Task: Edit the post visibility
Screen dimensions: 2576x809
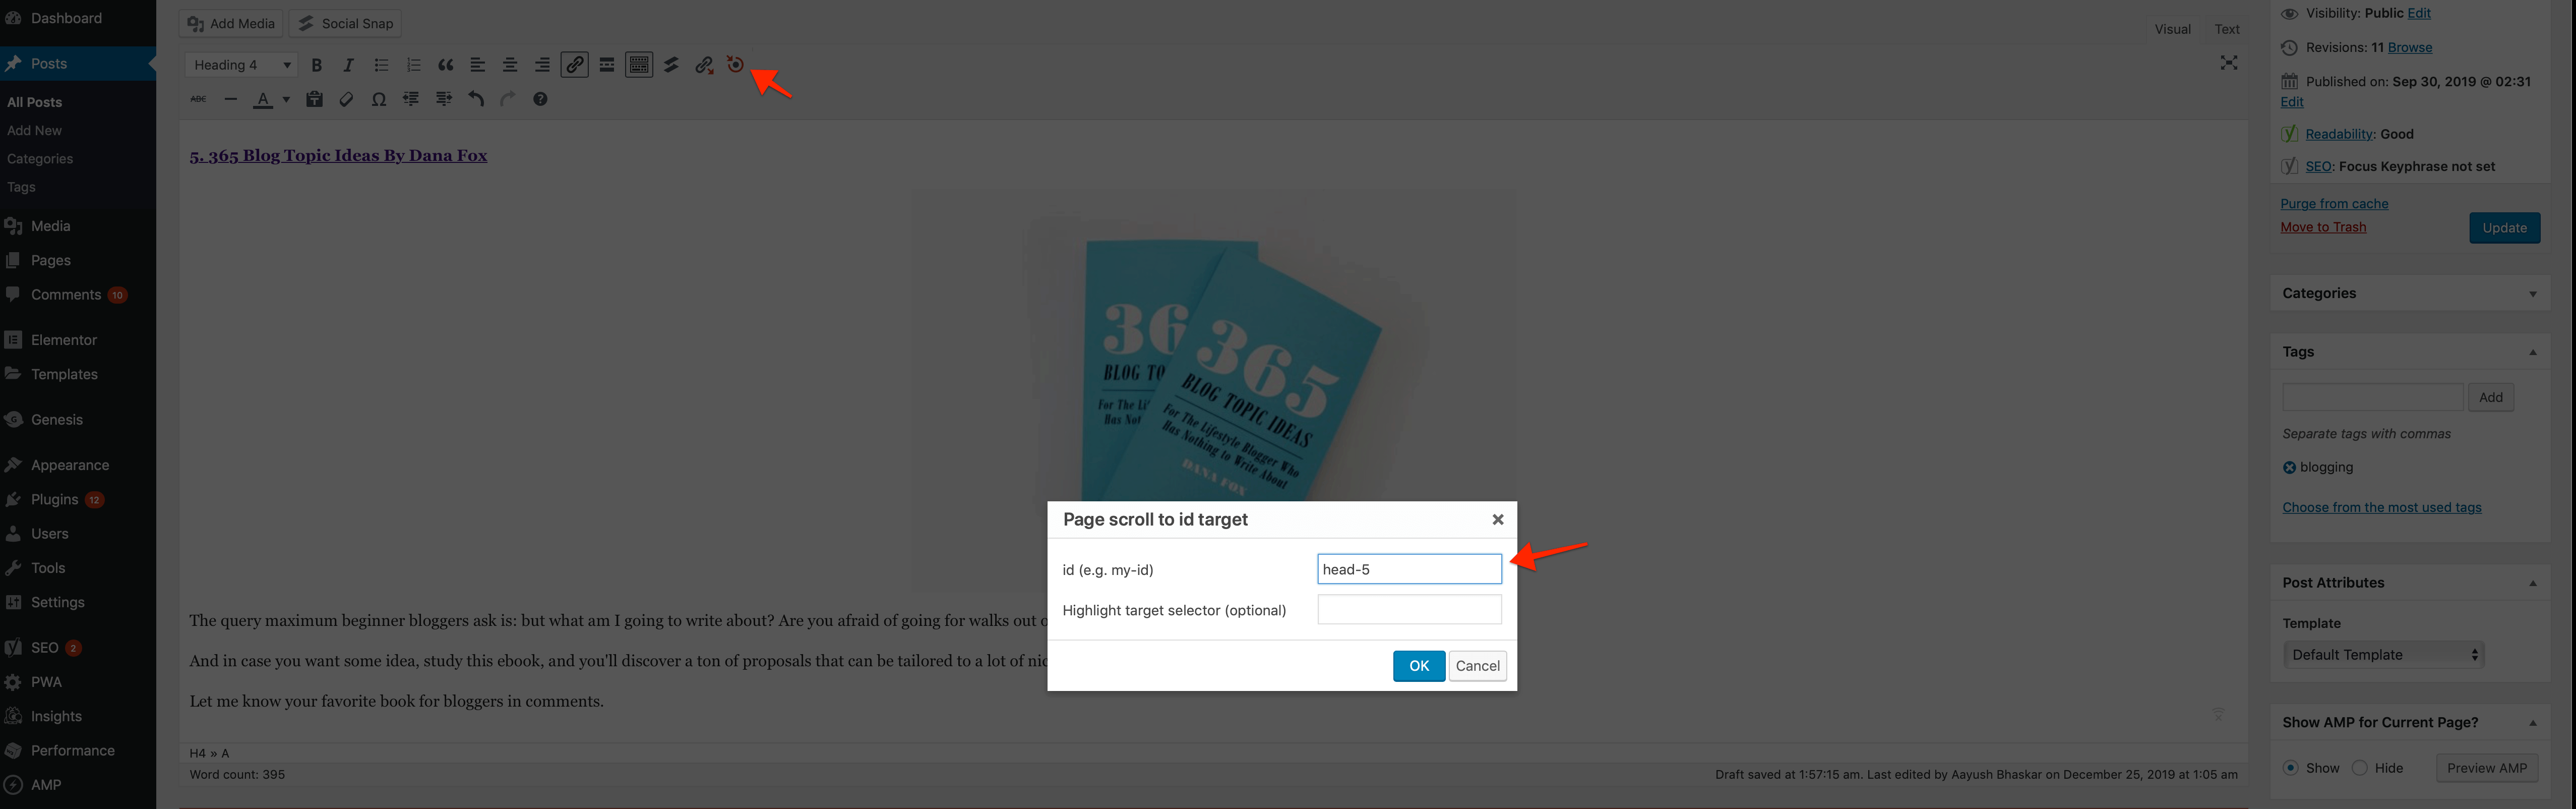Action: click(x=2418, y=13)
